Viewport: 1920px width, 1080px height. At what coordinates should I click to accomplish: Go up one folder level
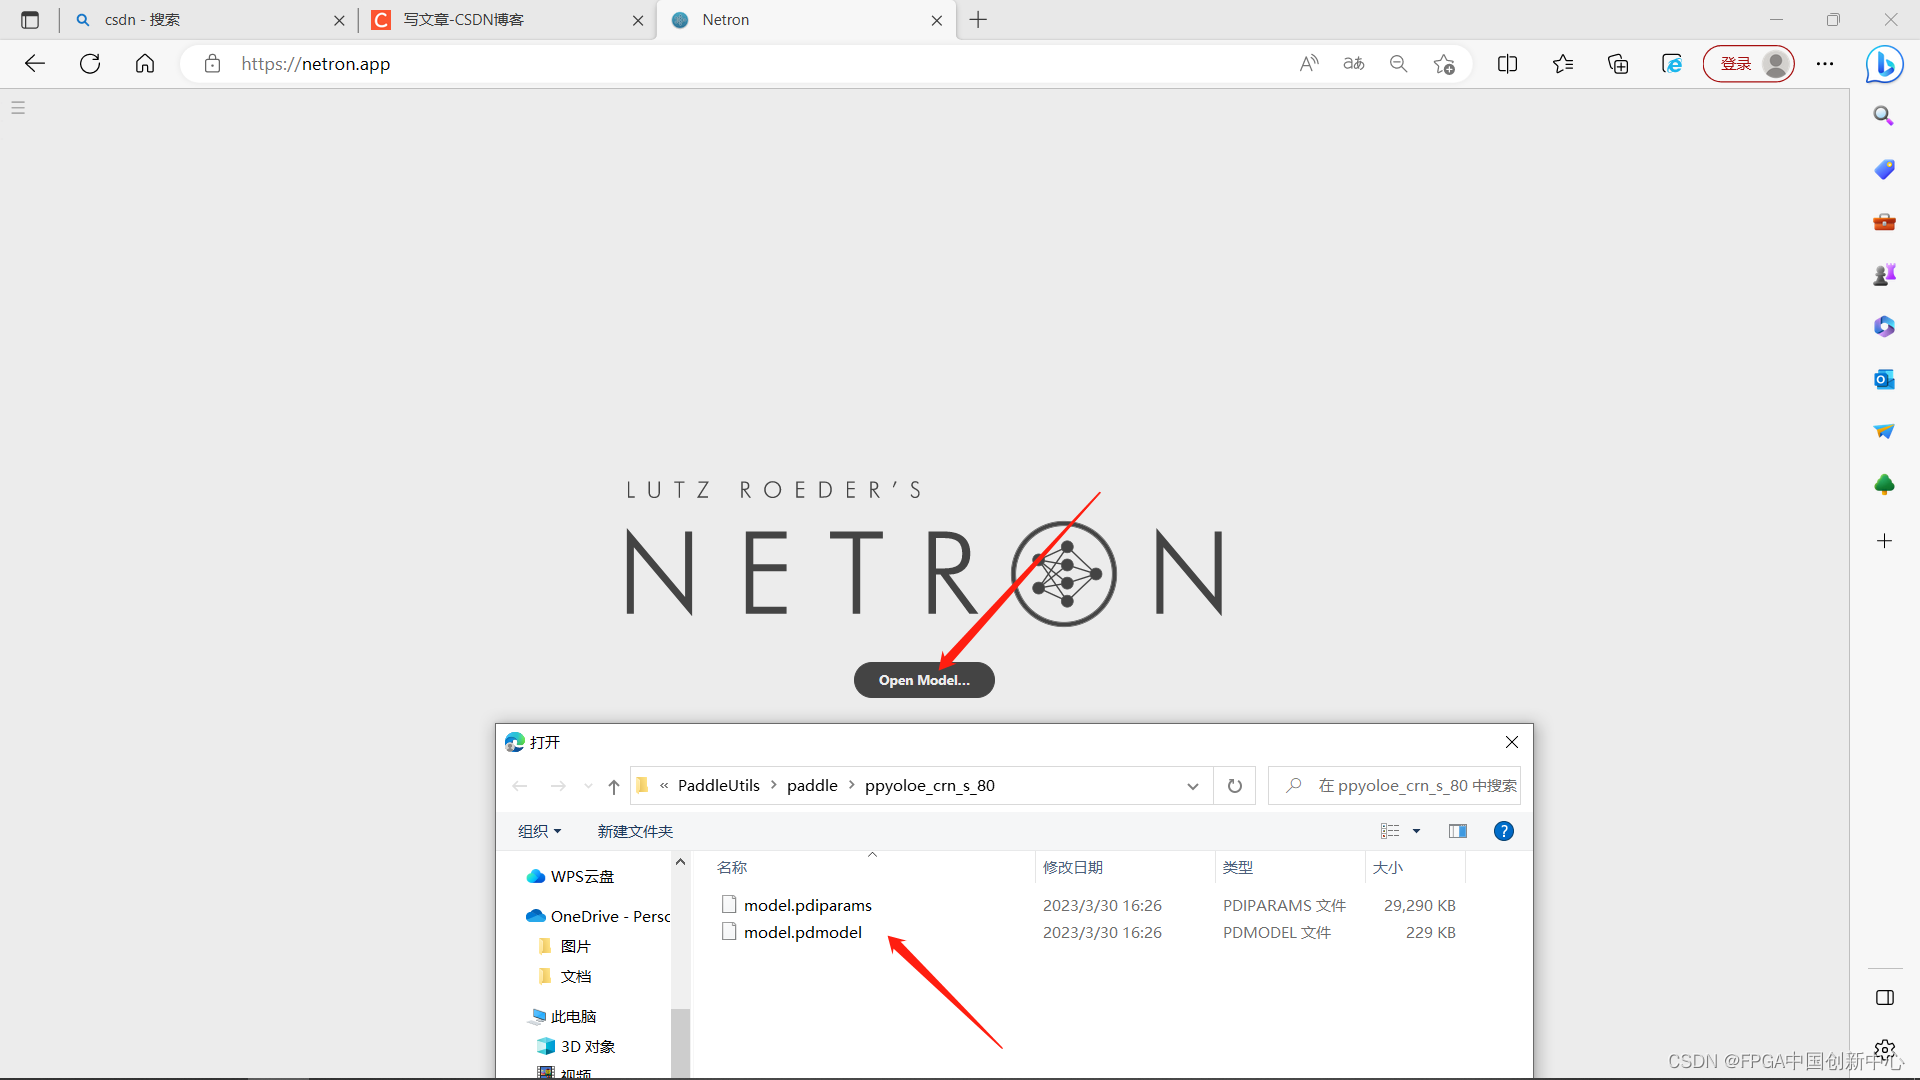click(614, 786)
